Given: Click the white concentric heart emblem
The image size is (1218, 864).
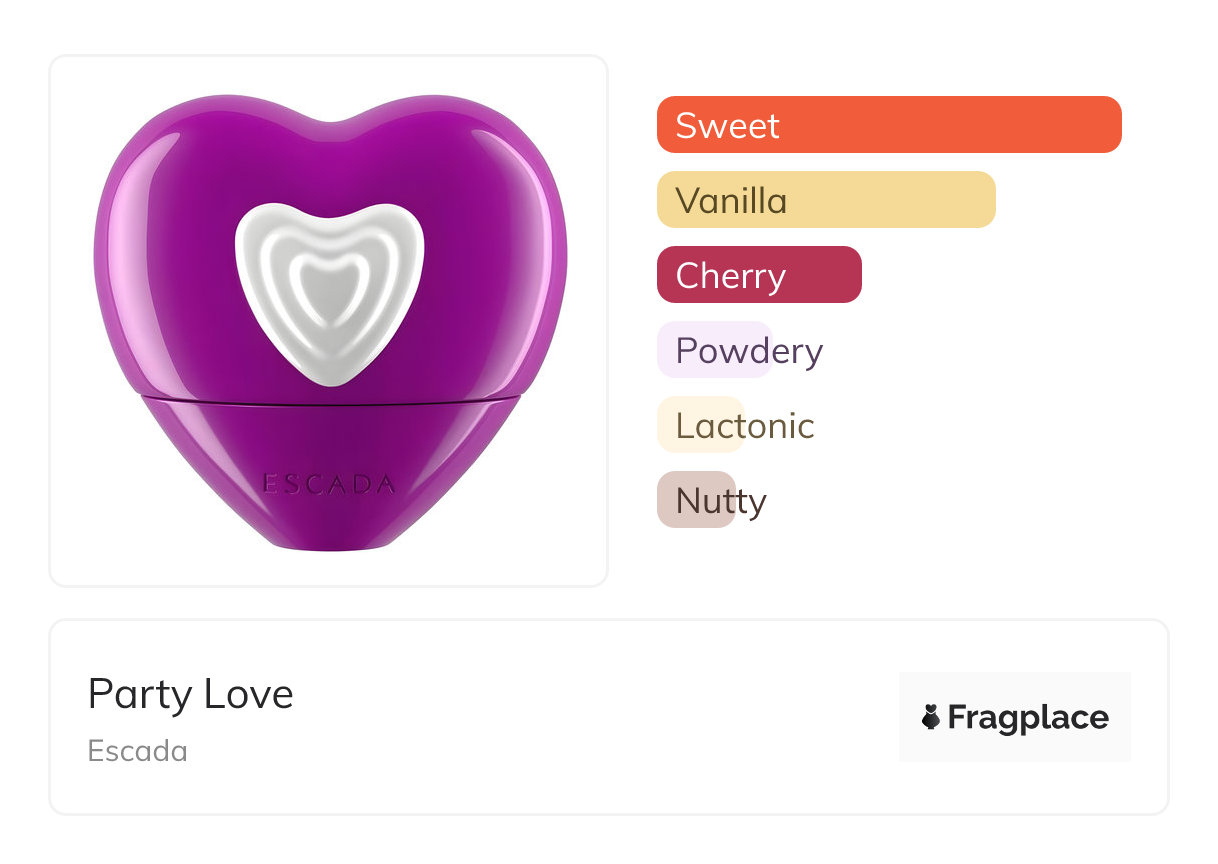Looking at the screenshot, I should coord(329,283).
